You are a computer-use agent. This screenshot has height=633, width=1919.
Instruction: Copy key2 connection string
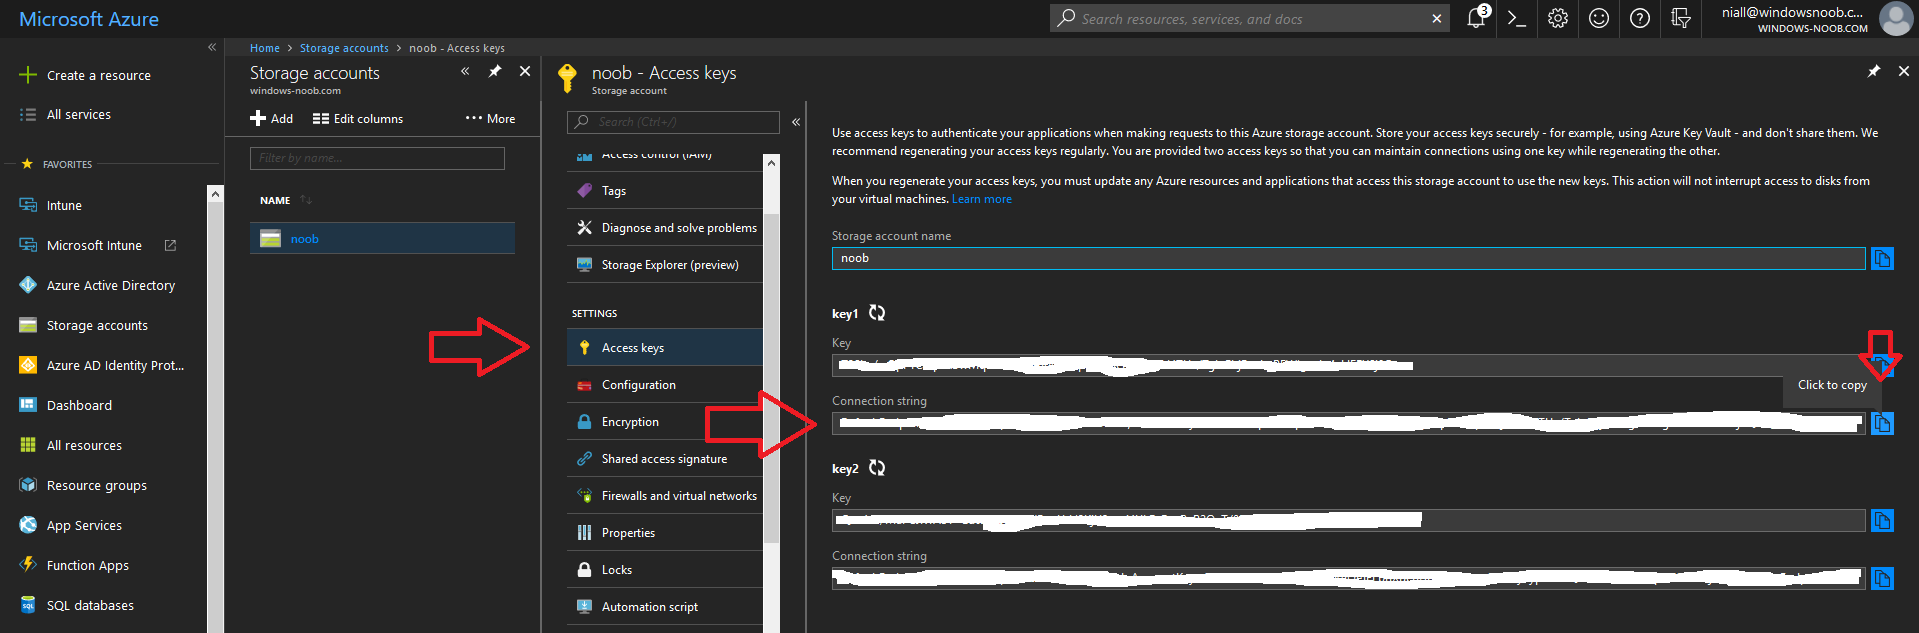1882,579
